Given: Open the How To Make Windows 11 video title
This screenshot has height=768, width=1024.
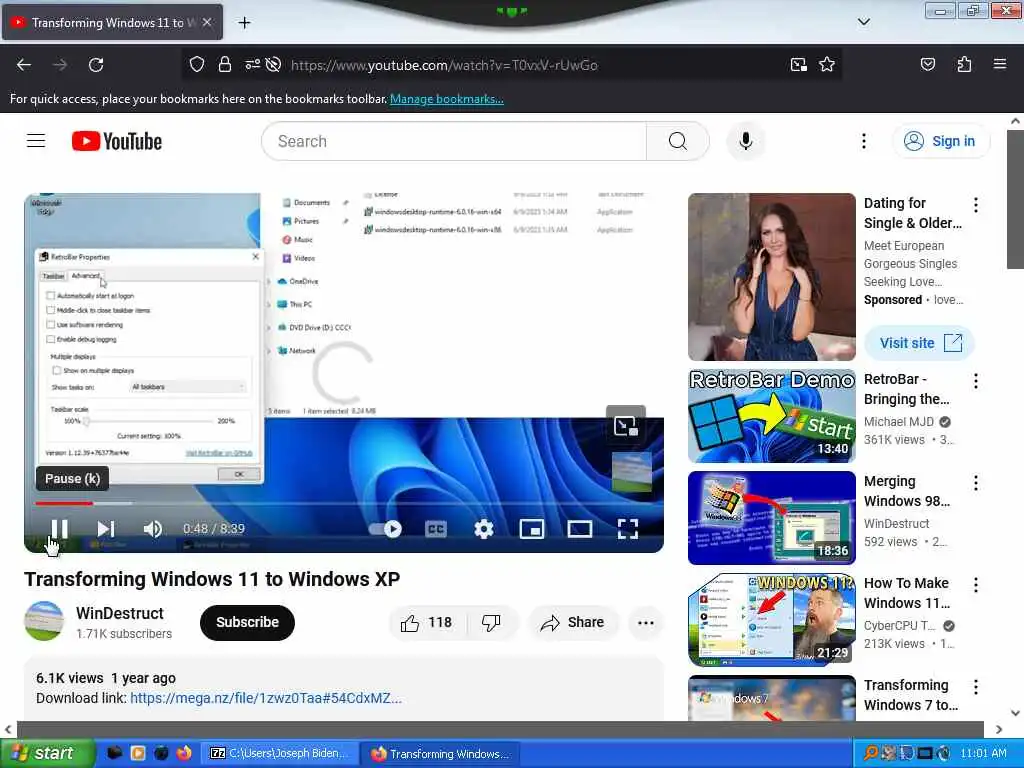Looking at the screenshot, I should point(906,593).
